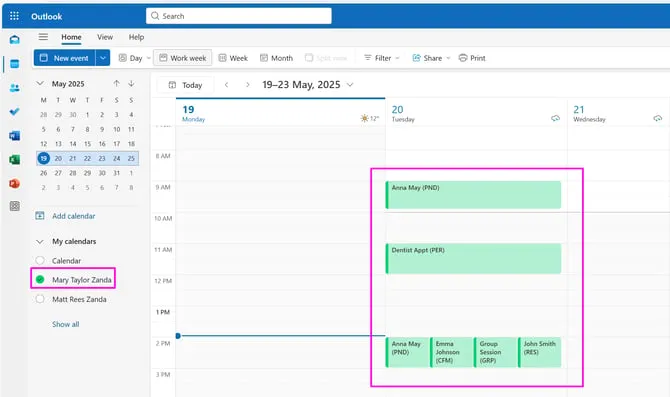Open Mail from the left sidebar
Viewport: 670px width, 397px height.
click(x=15, y=40)
